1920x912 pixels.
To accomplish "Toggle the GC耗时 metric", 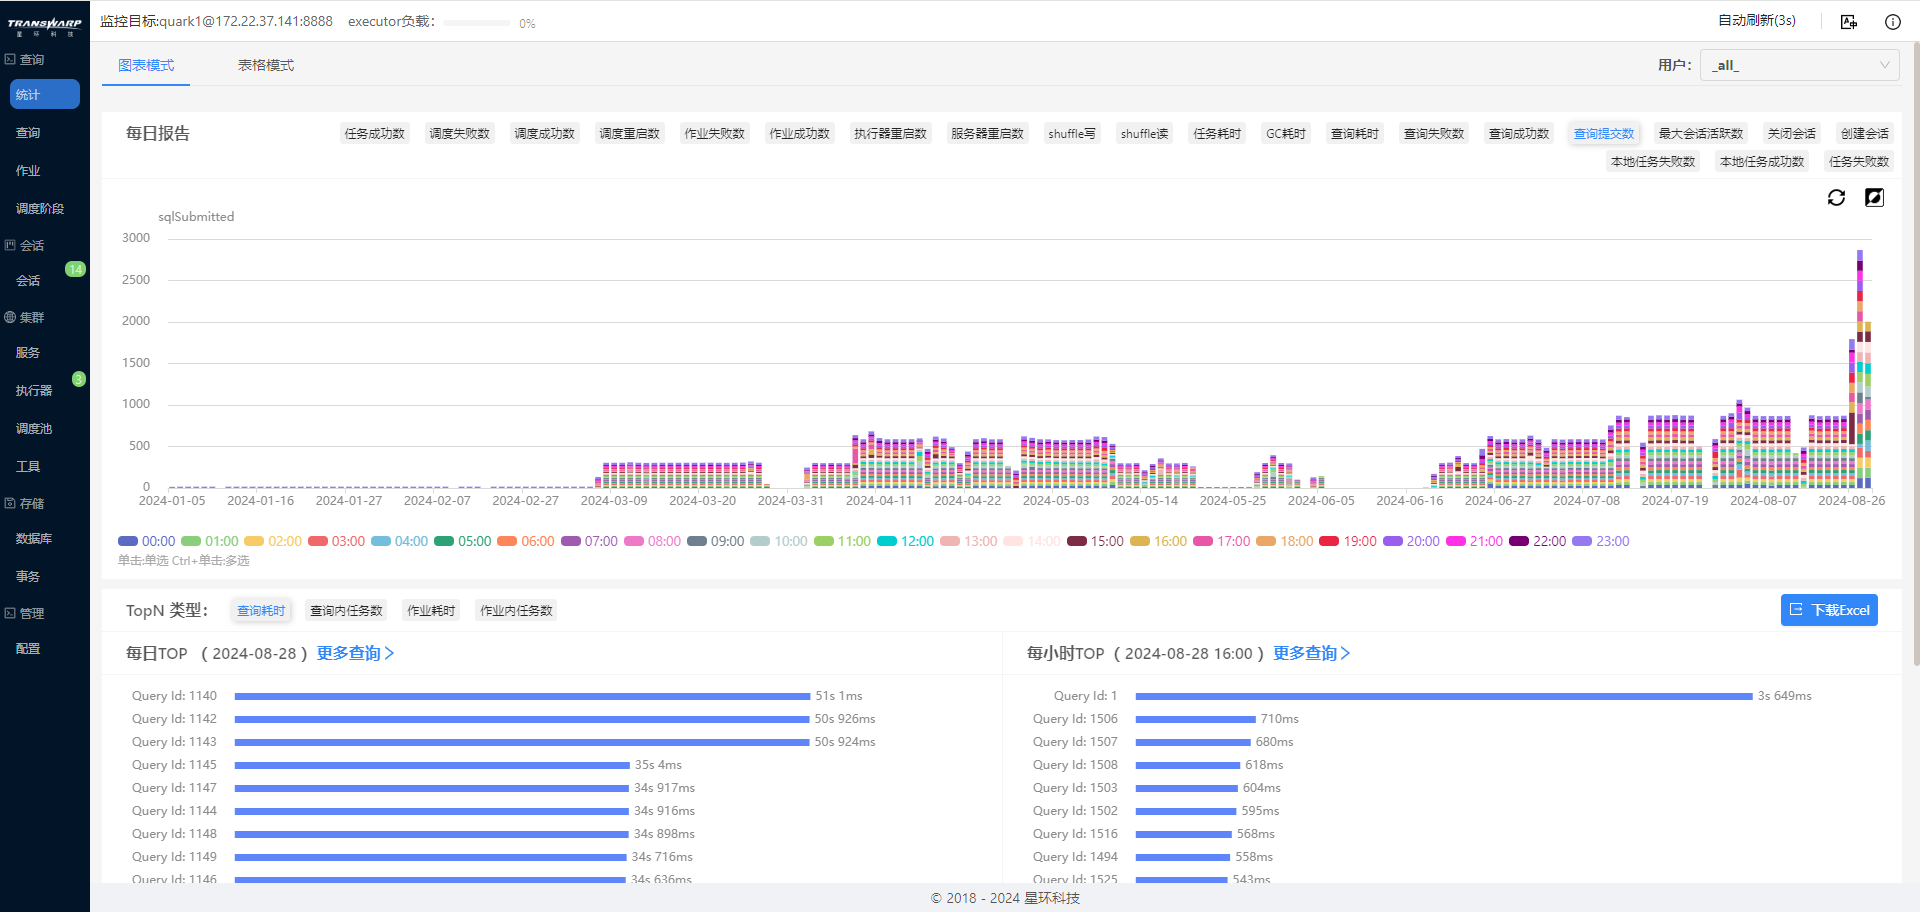I will click(1286, 134).
